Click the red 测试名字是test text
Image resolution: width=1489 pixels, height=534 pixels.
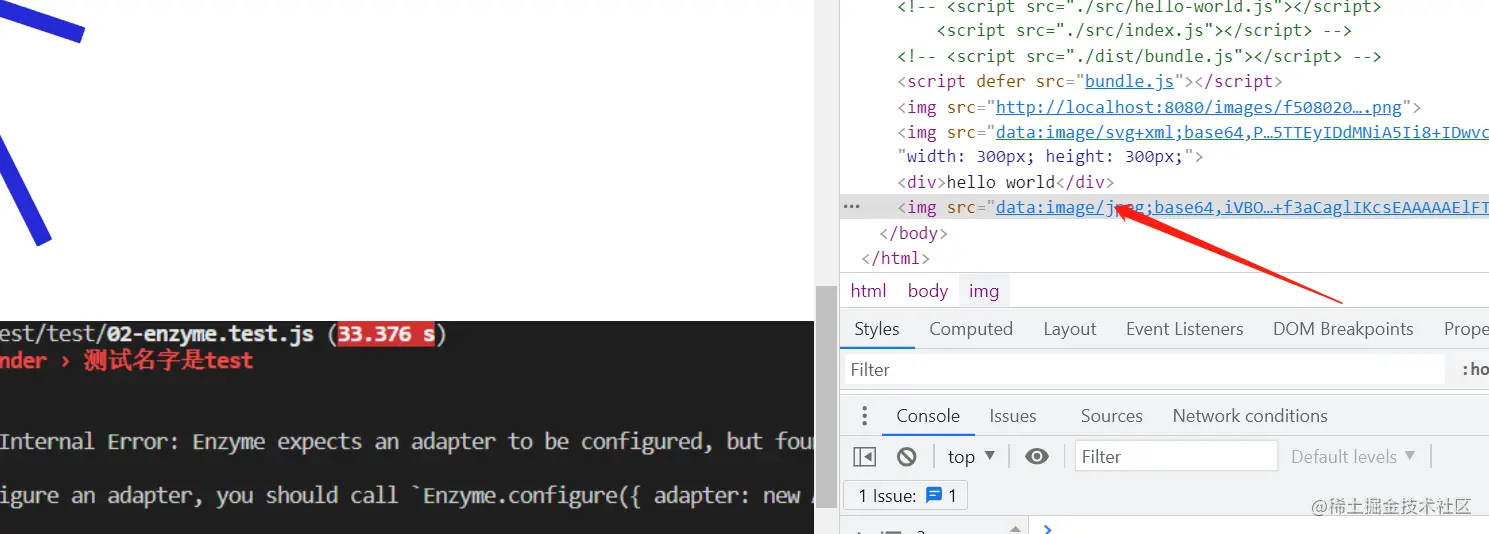(168, 361)
